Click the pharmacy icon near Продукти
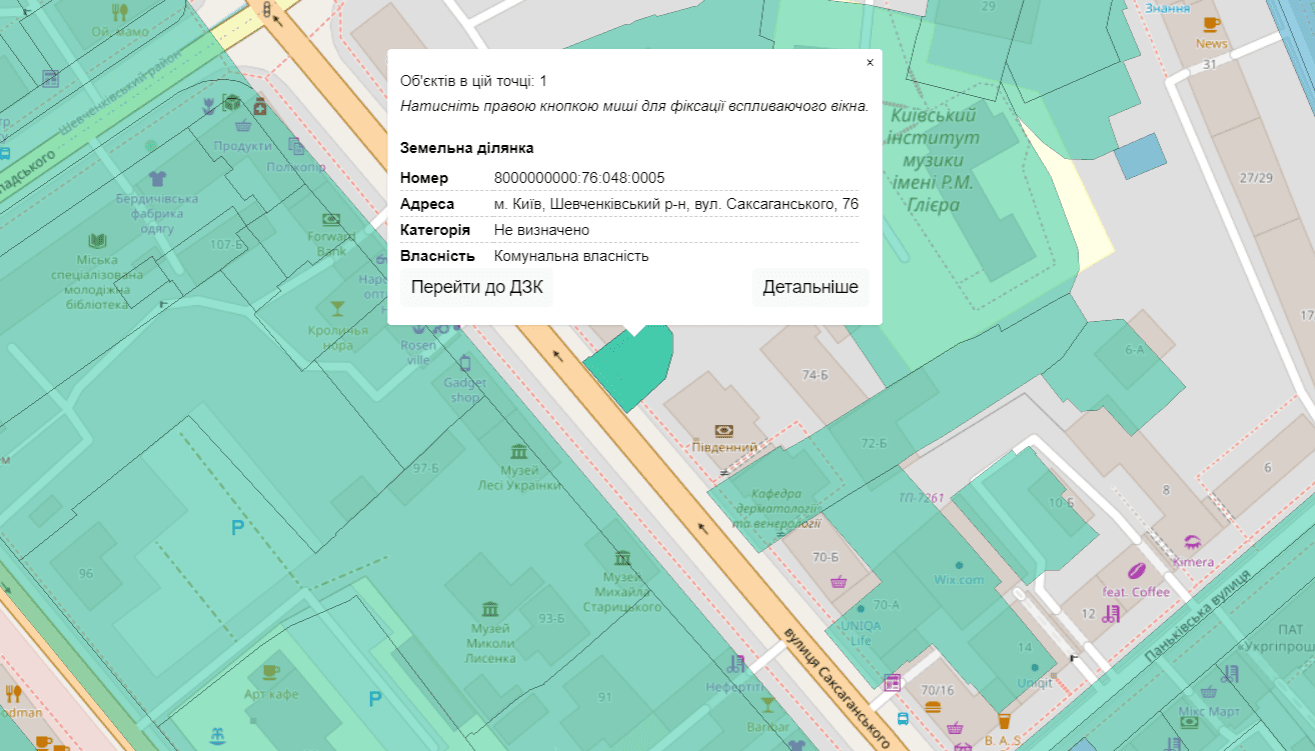The image size is (1315, 751). (260, 104)
